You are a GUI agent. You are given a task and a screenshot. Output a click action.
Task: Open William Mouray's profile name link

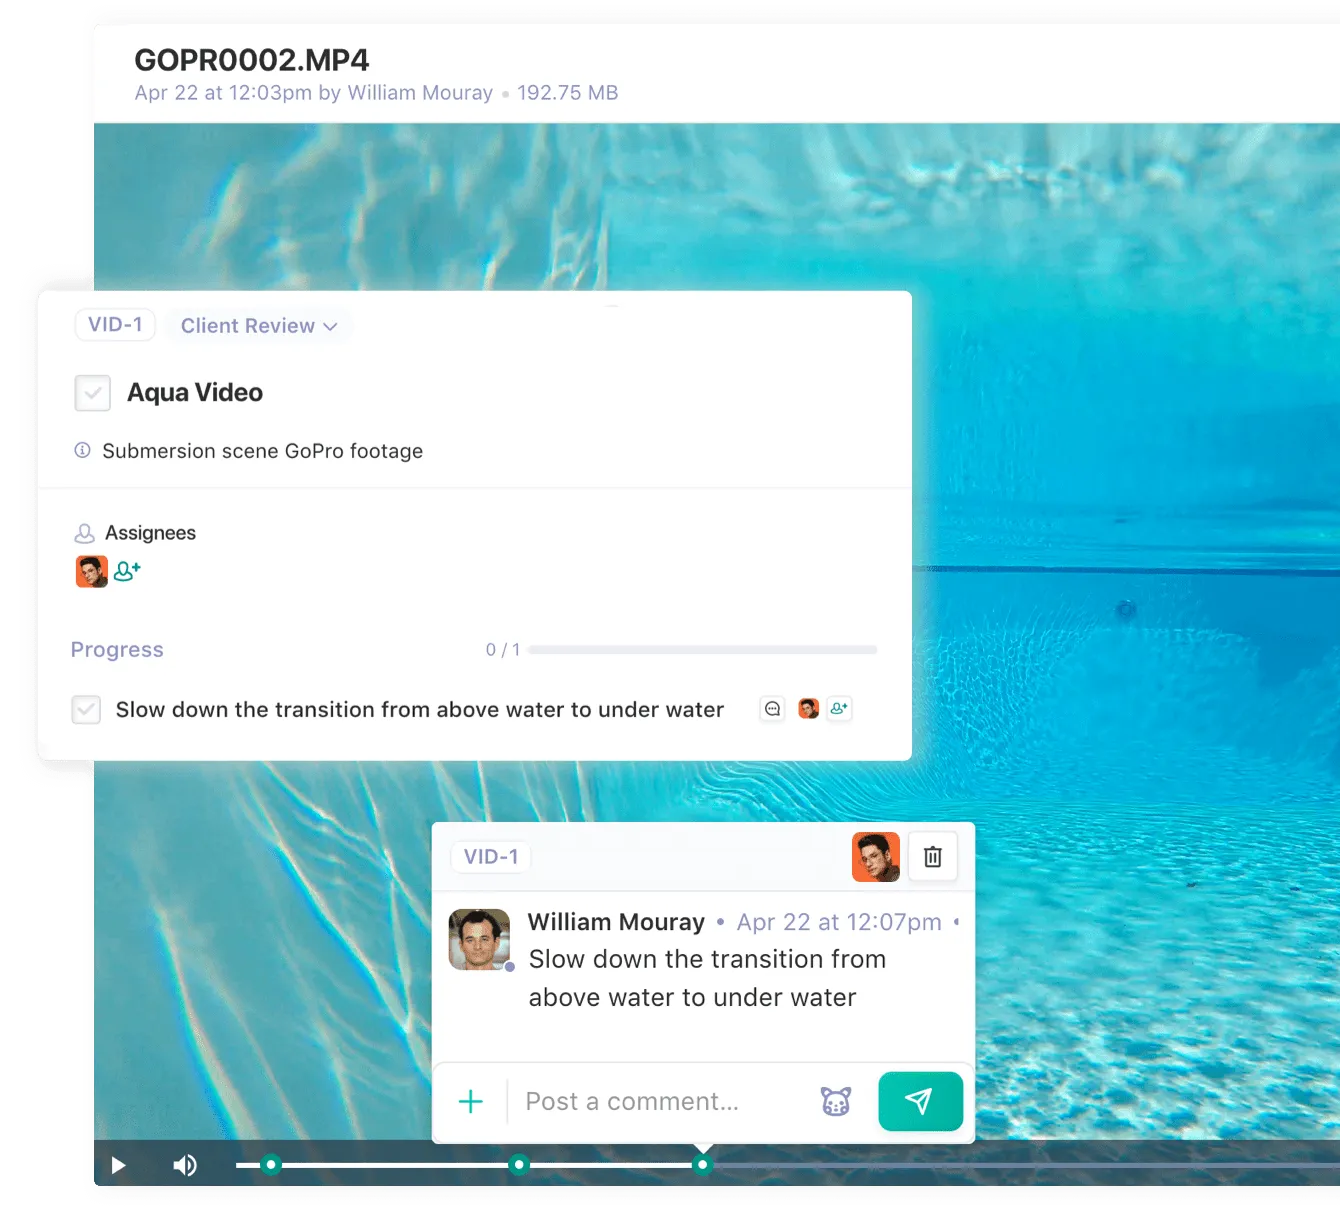(x=616, y=921)
